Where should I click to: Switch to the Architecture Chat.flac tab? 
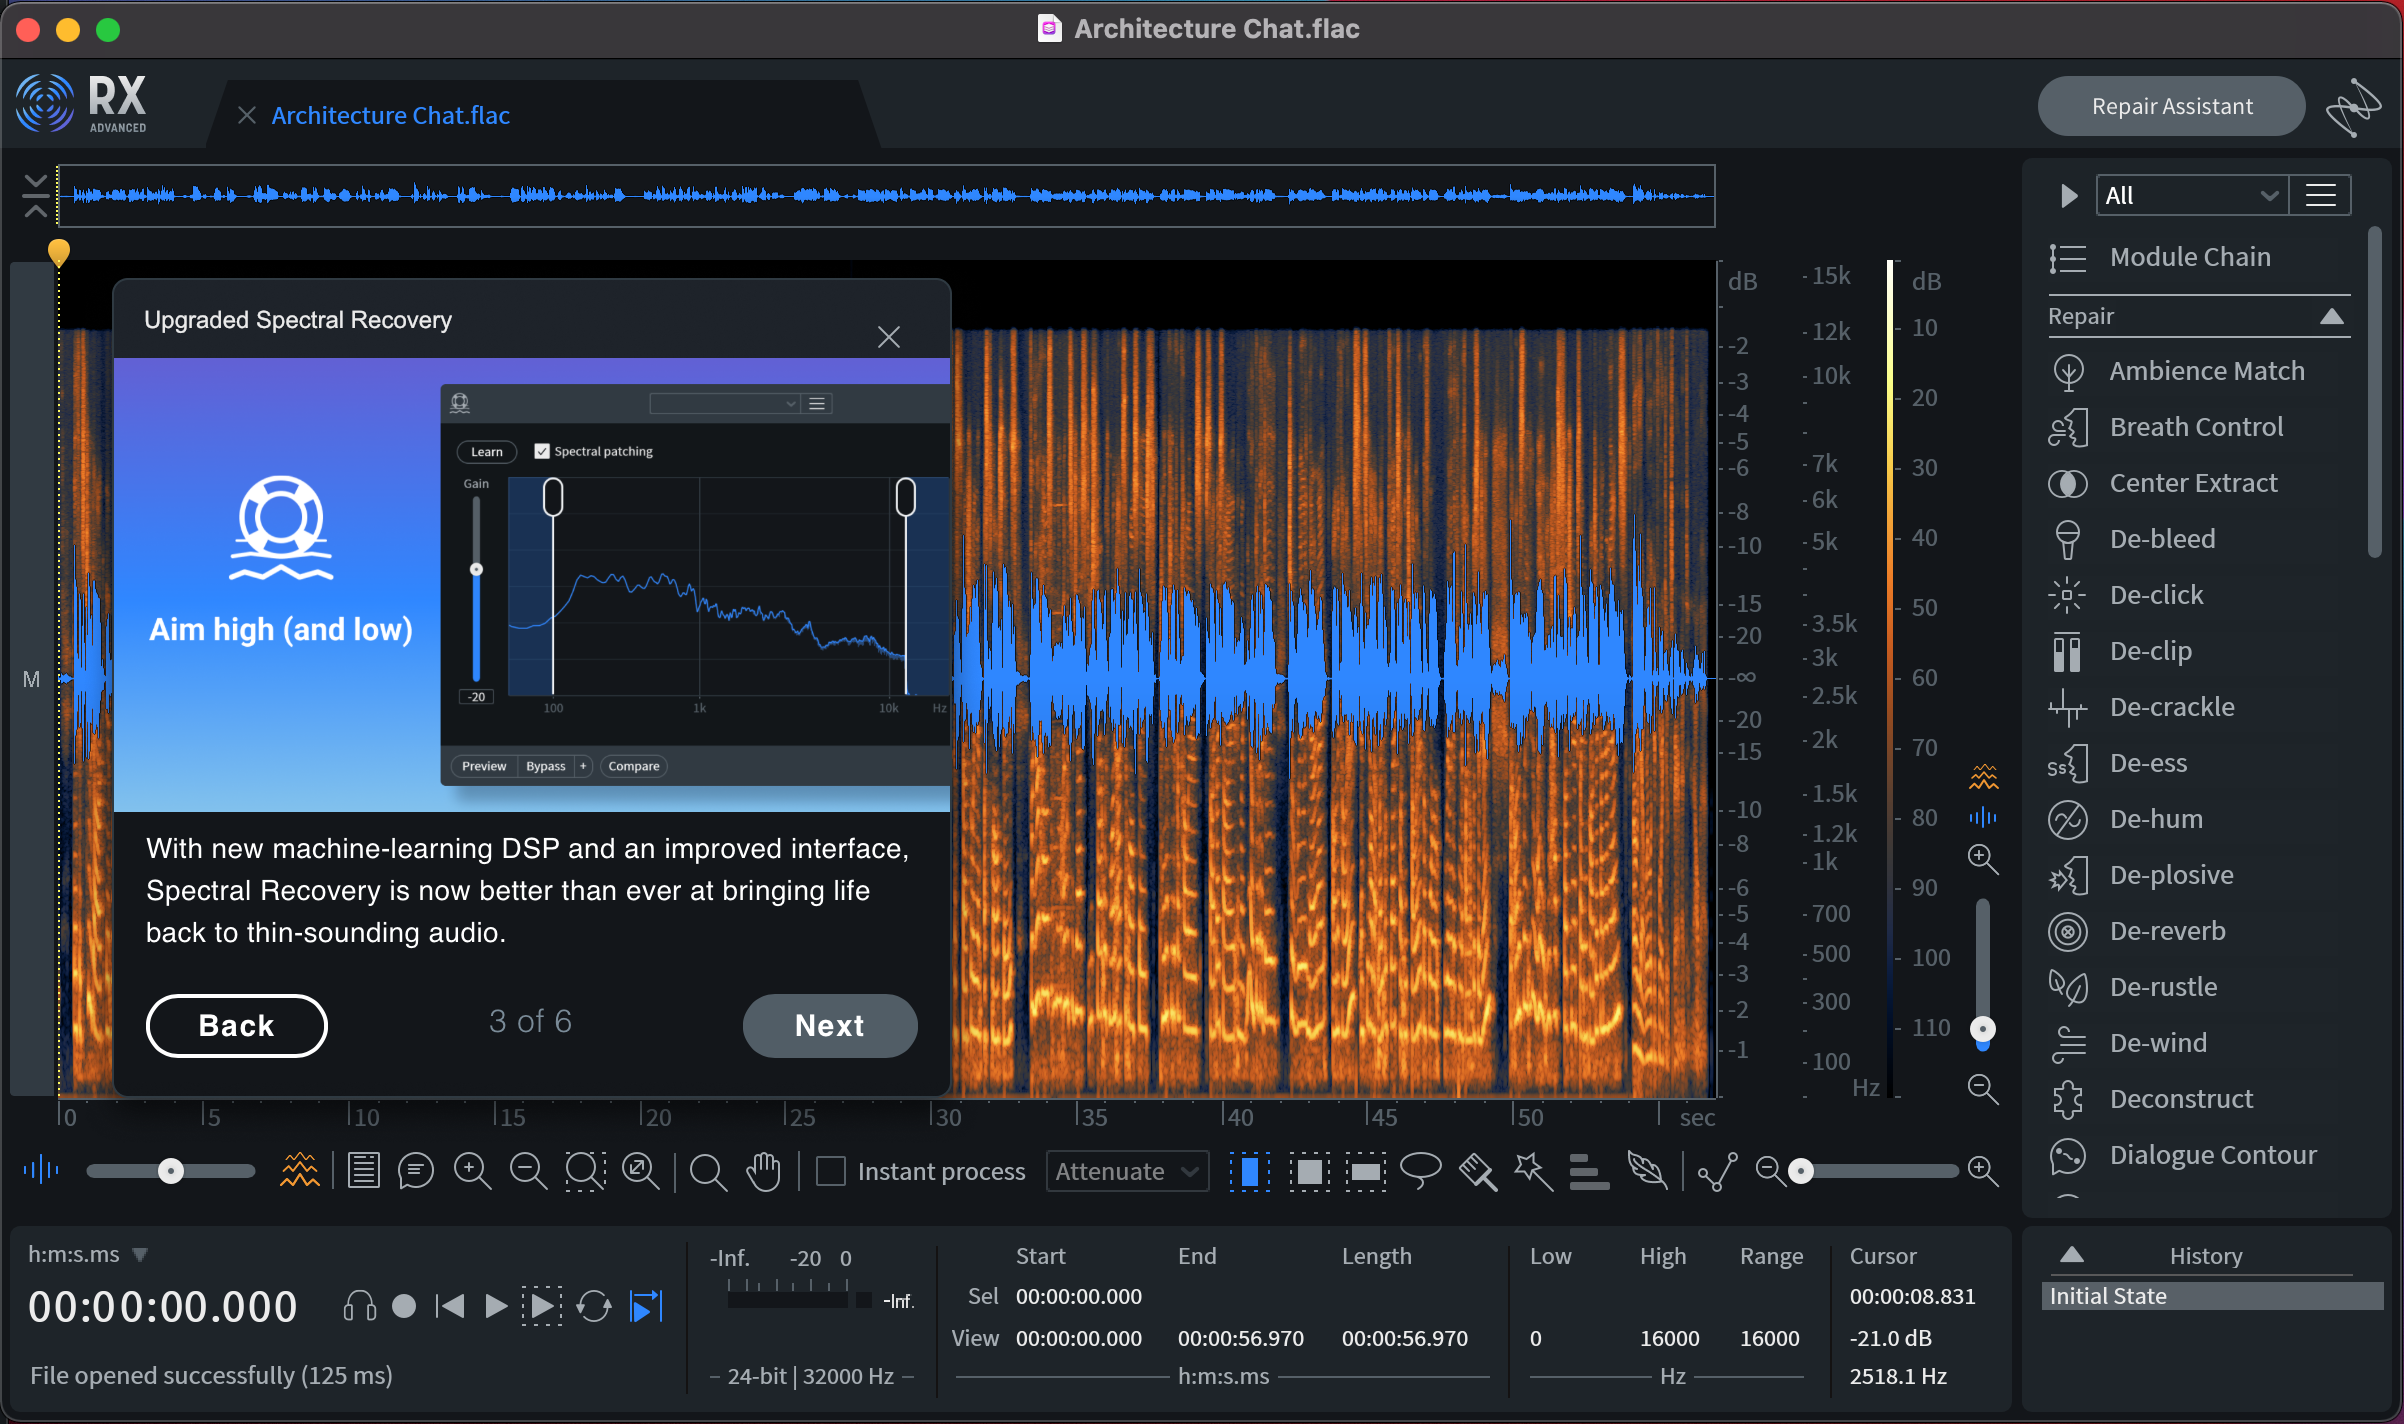point(390,115)
